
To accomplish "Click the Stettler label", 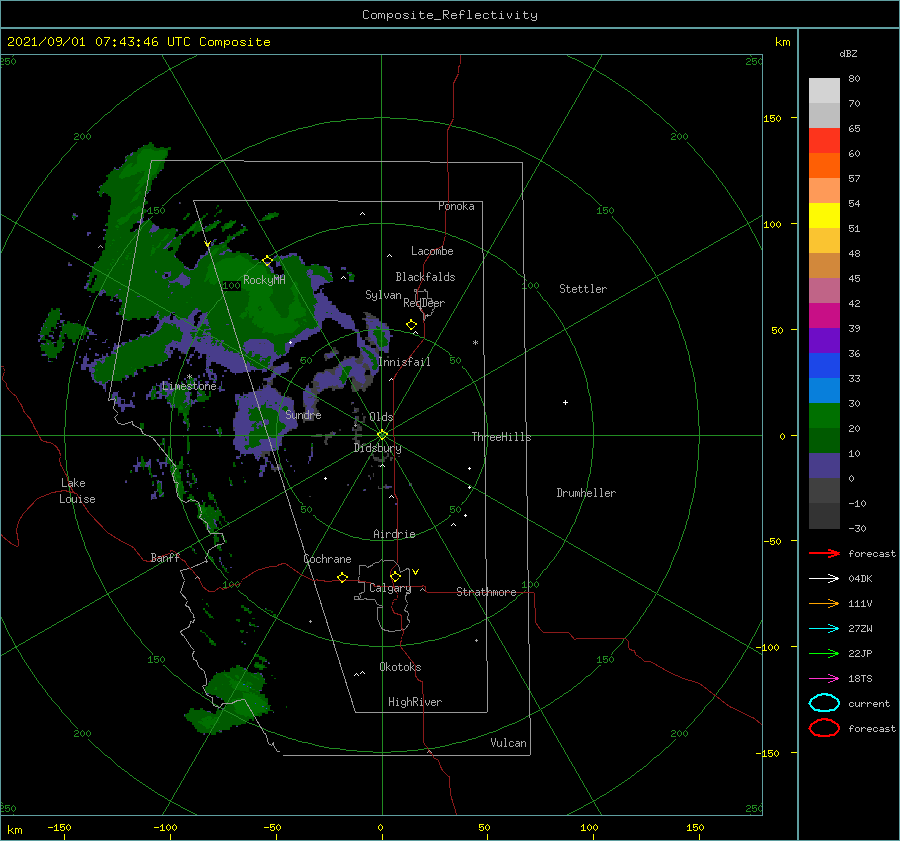I will 583,289.
